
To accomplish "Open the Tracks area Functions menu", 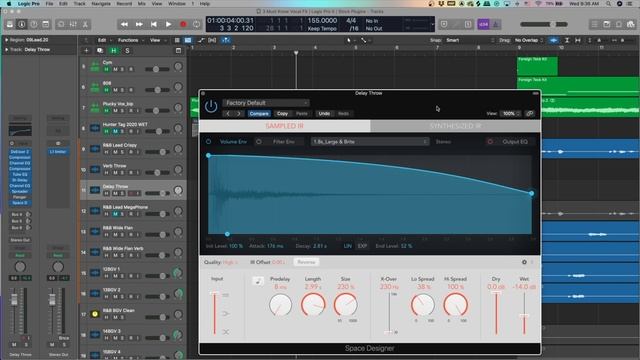I will [131, 40].
